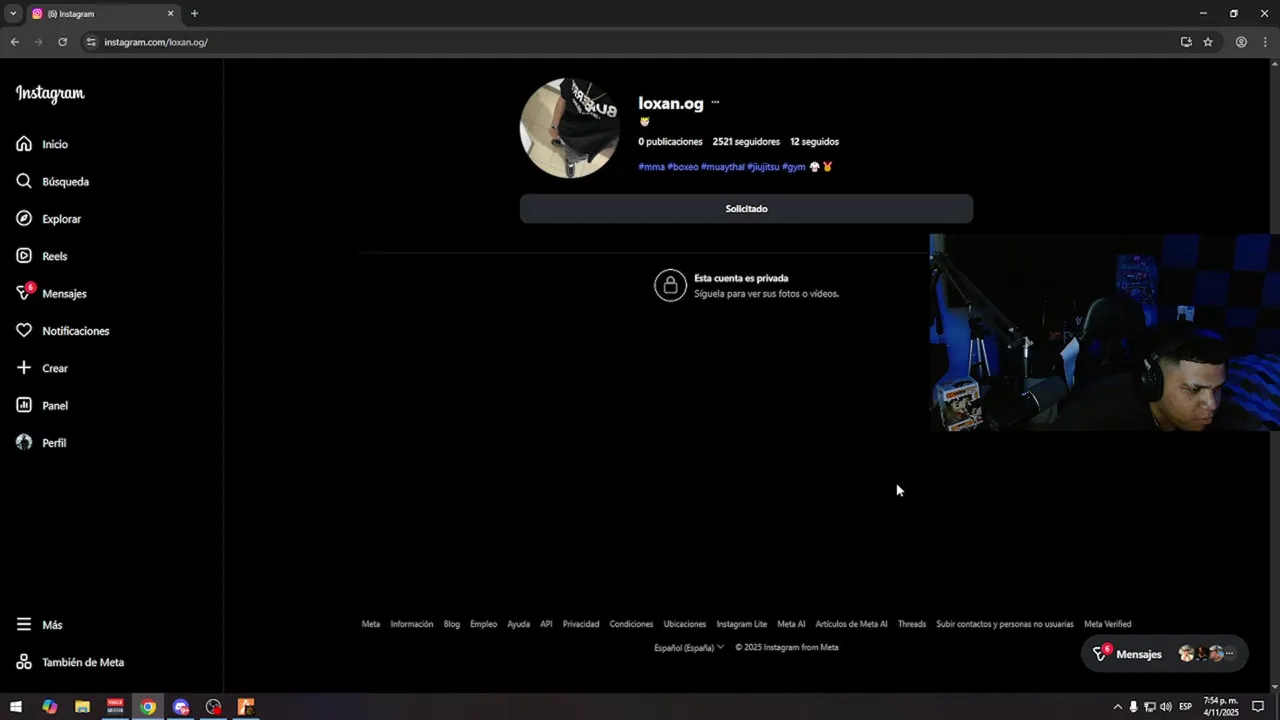Open the Blog footer link

click(x=452, y=624)
